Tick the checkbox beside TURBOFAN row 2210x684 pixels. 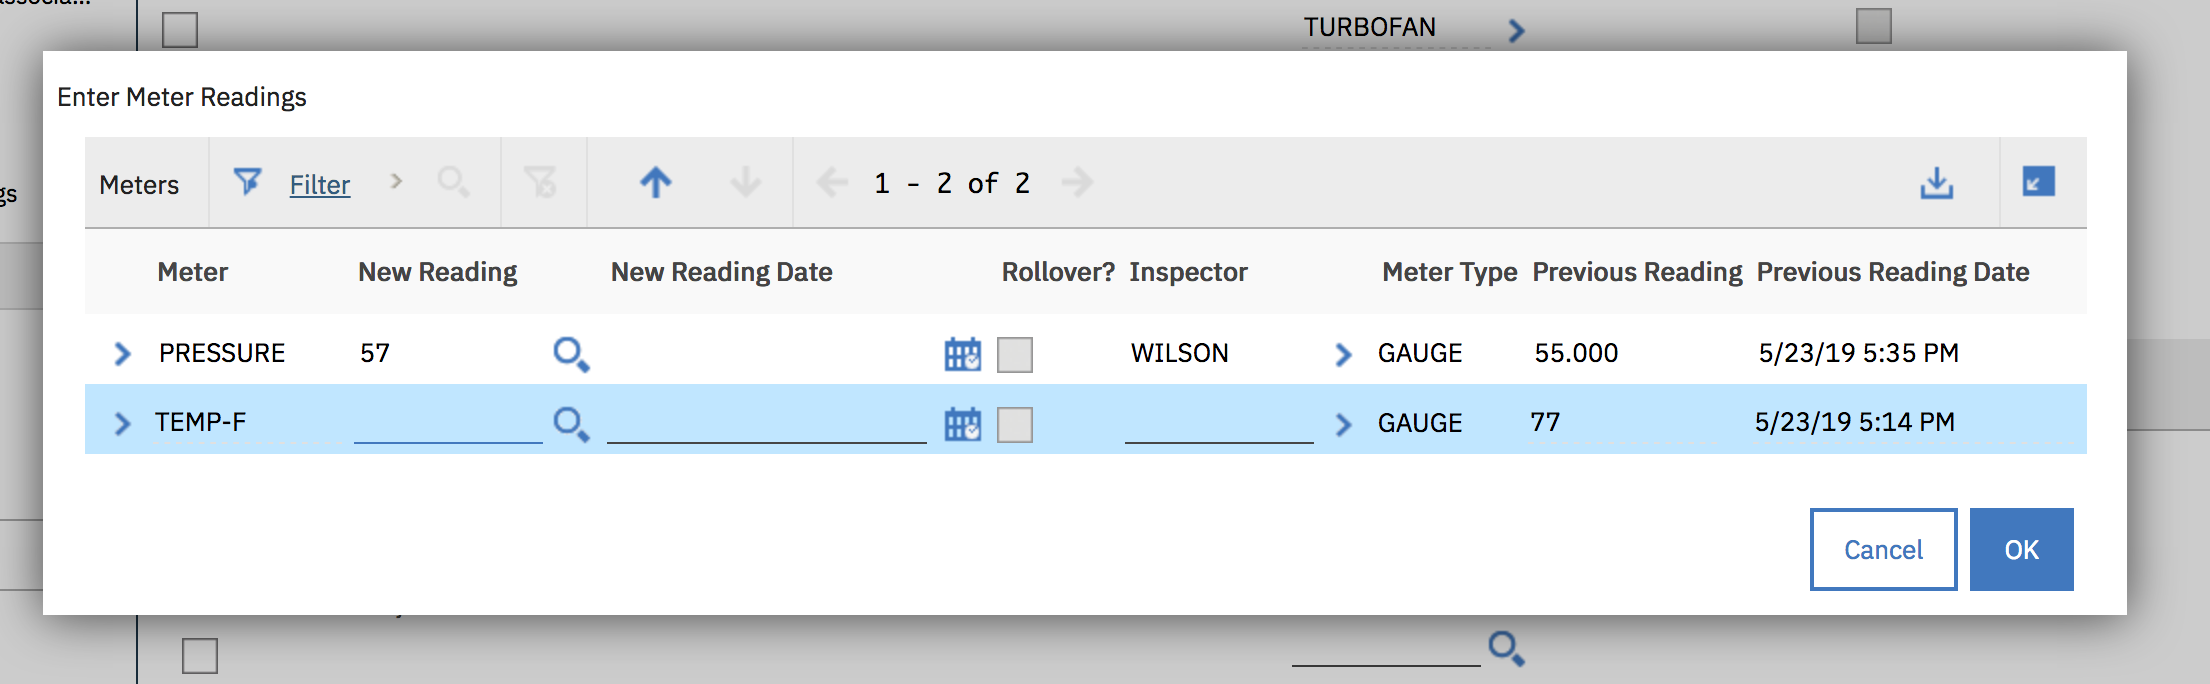(x=180, y=30)
